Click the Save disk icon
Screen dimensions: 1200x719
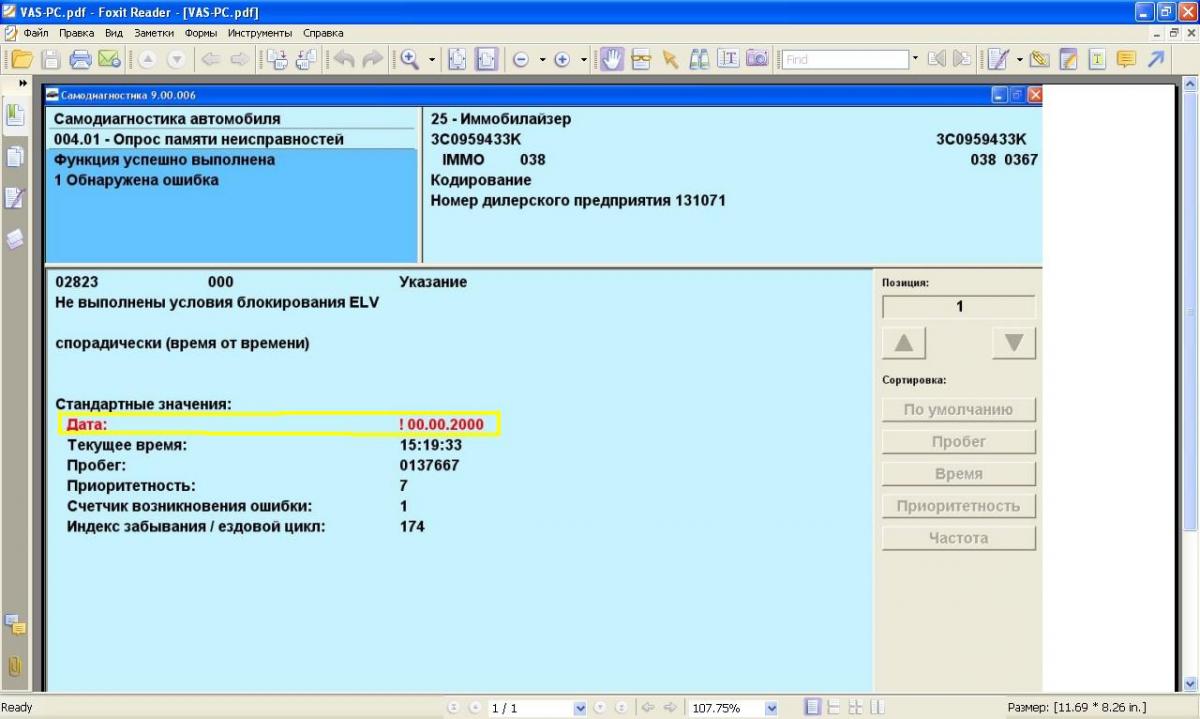(52, 59)
